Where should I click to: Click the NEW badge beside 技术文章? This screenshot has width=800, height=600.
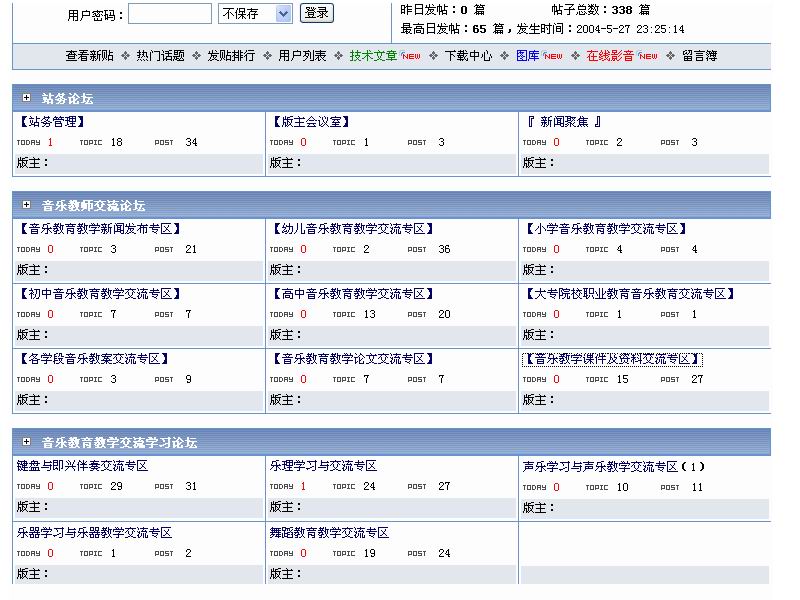[410, 56]
